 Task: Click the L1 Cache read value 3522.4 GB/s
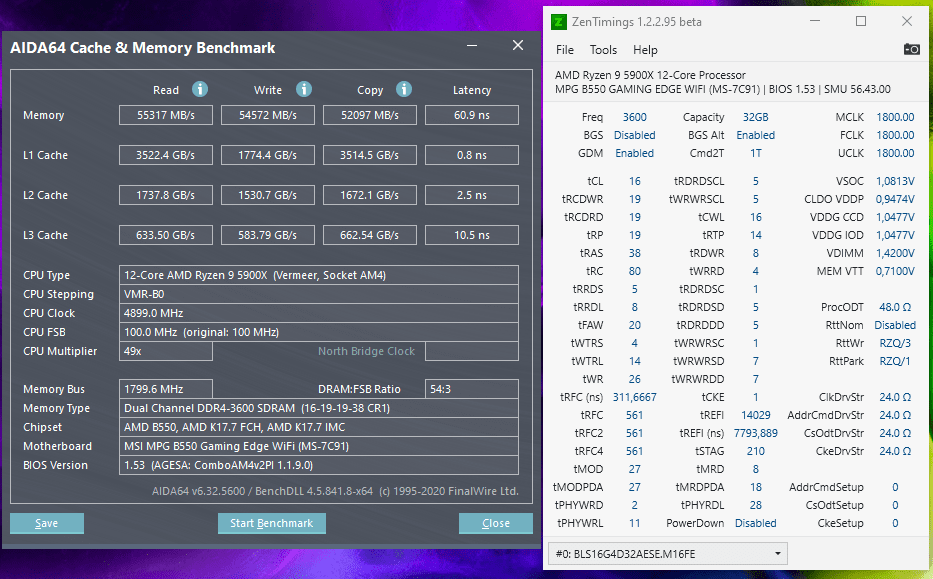[x=166, y=155]
